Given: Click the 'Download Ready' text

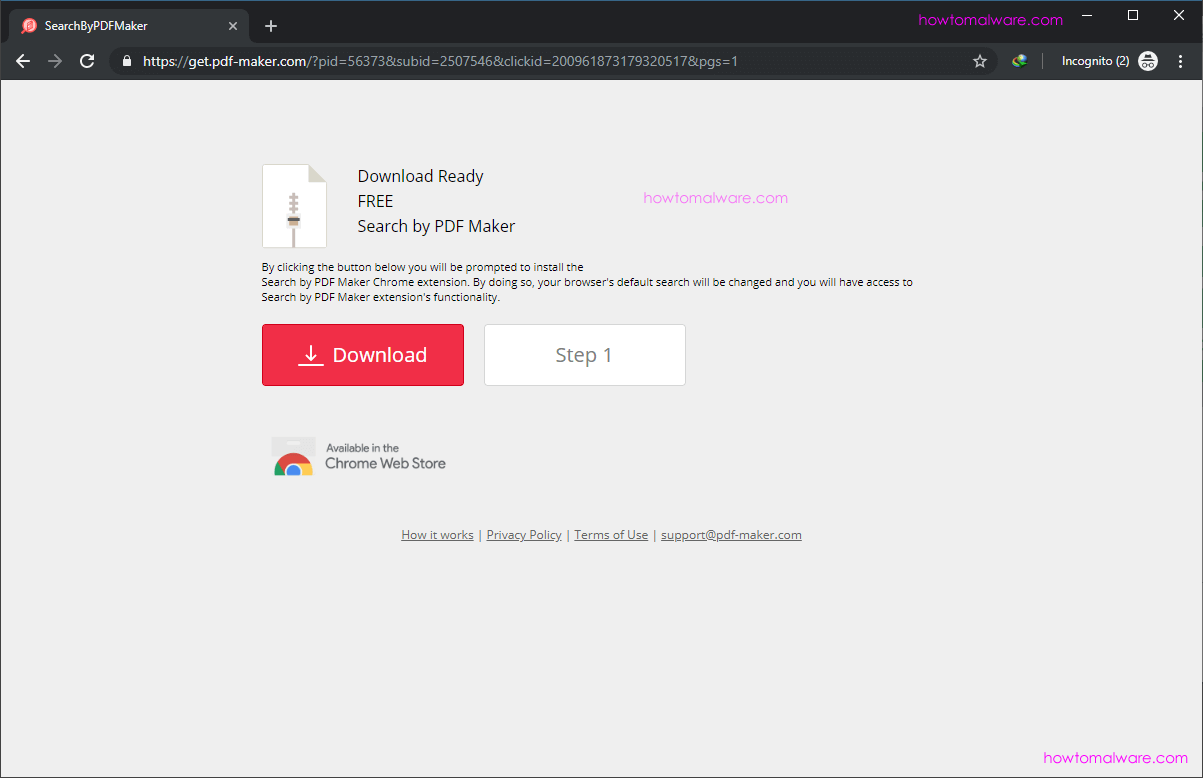Looking at the screenshot, I should [420, 176].
